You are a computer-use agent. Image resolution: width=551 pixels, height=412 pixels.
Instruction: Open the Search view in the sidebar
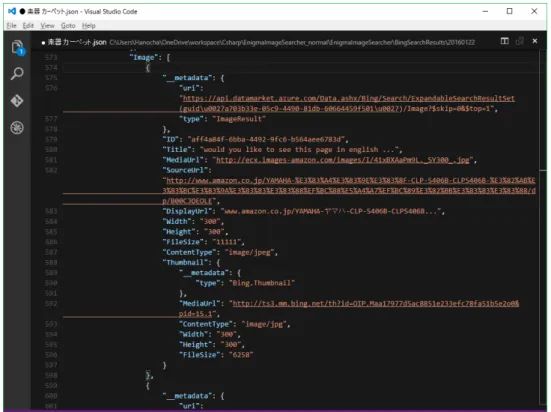pos(17,74)
